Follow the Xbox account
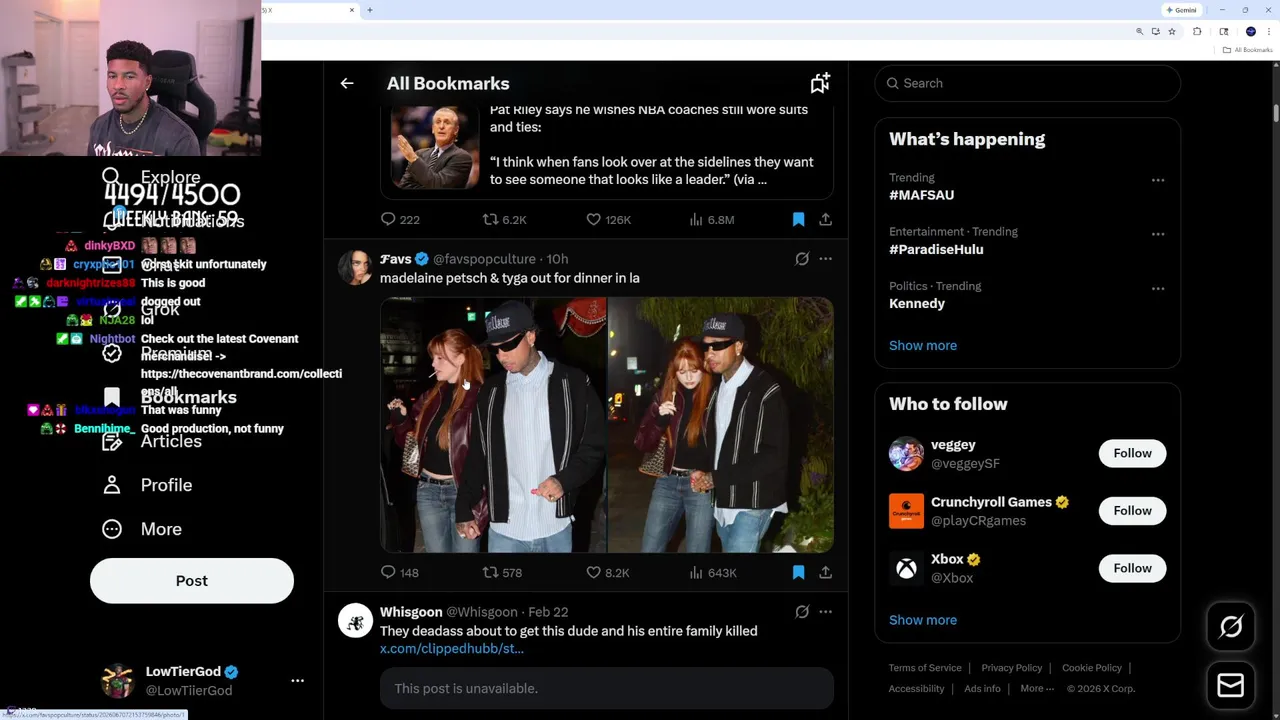The image size is (1280, 720). tap(1132, 568)
